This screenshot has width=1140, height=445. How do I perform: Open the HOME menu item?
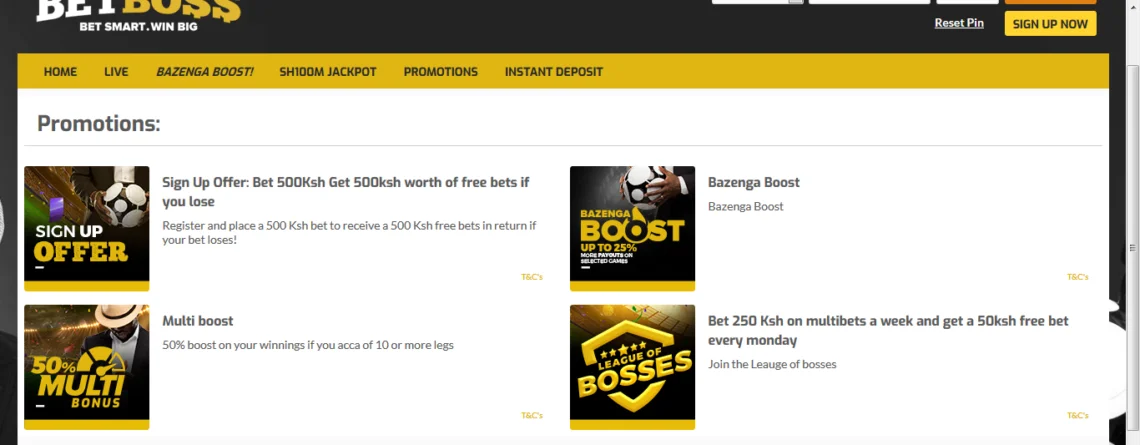coord(60,72)
